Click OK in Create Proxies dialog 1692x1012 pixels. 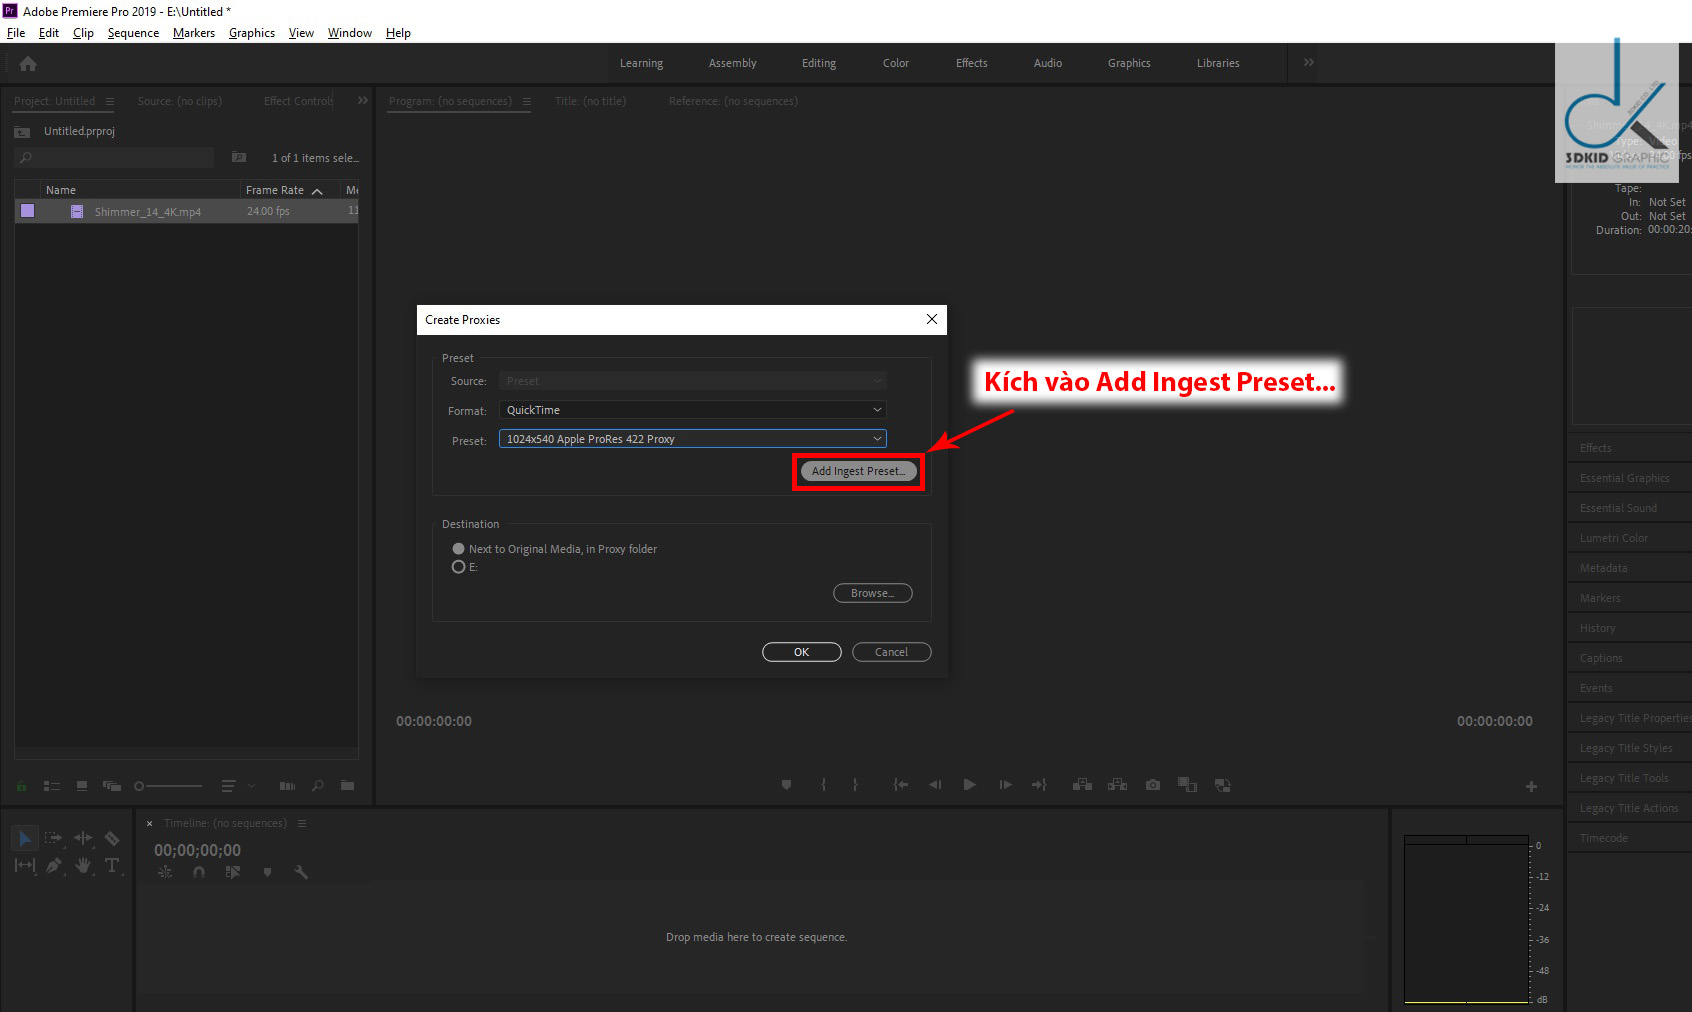coord(802,652)
